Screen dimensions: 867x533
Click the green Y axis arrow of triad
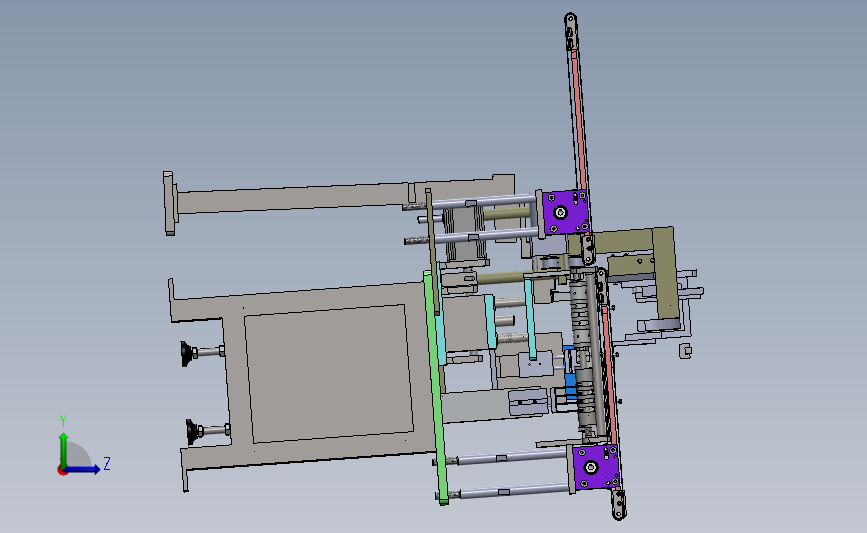(x=64, y=449)
